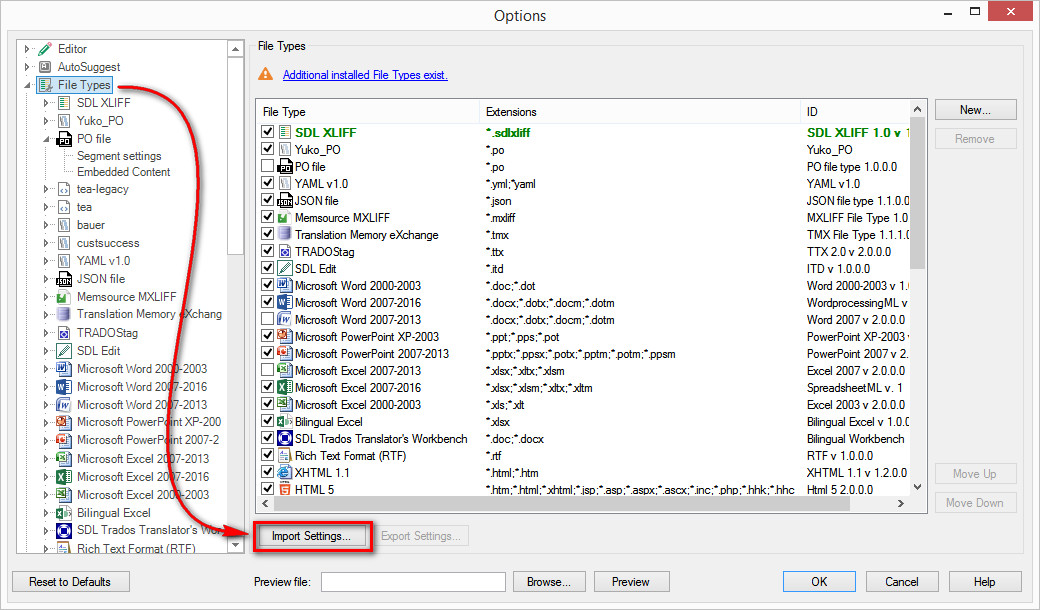This screenshot has width=1040, height=610.
Task: Toggle the YAML v1.0 checkbox
Action: point(267,183)
